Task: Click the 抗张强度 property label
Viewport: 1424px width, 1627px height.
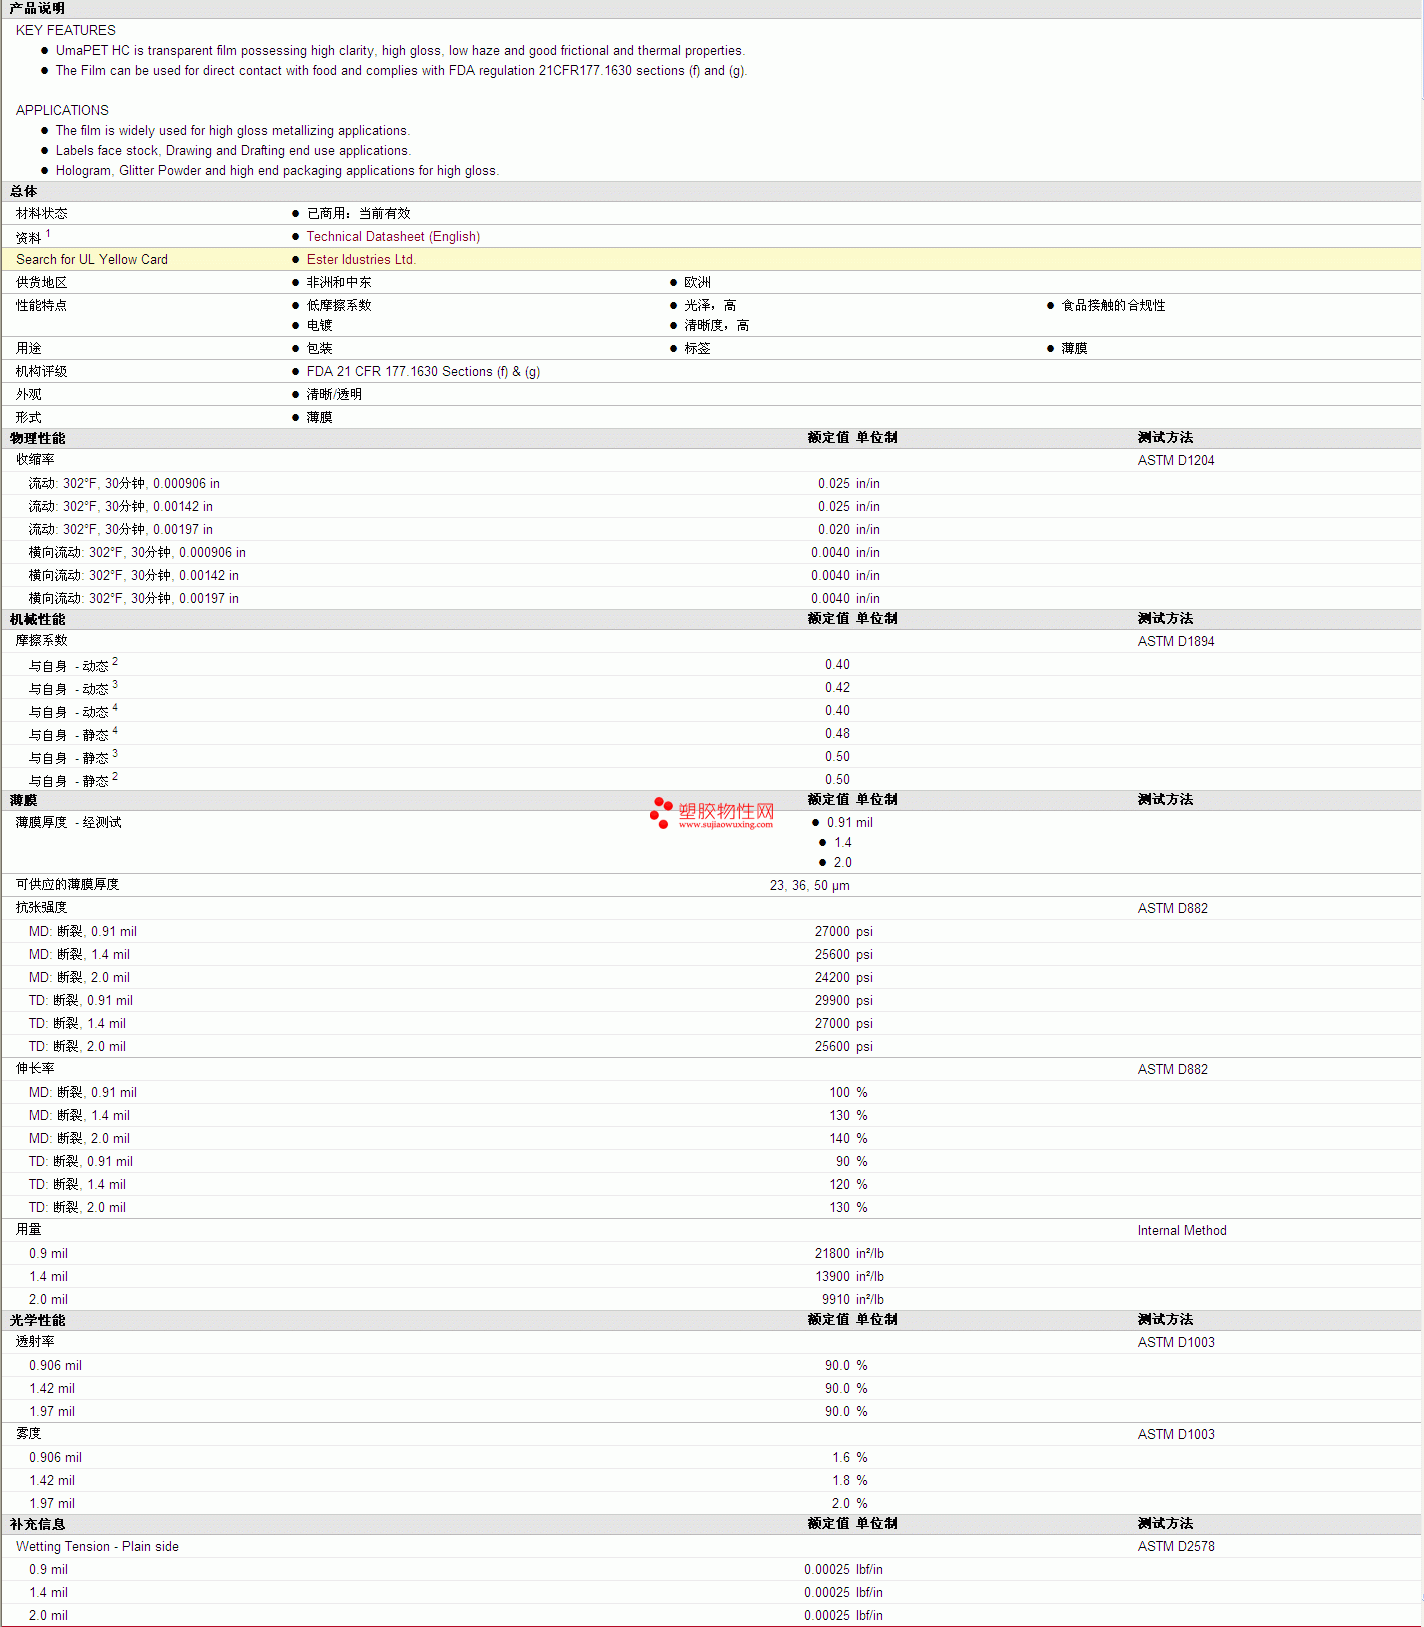Action: [x=42, y=908]
